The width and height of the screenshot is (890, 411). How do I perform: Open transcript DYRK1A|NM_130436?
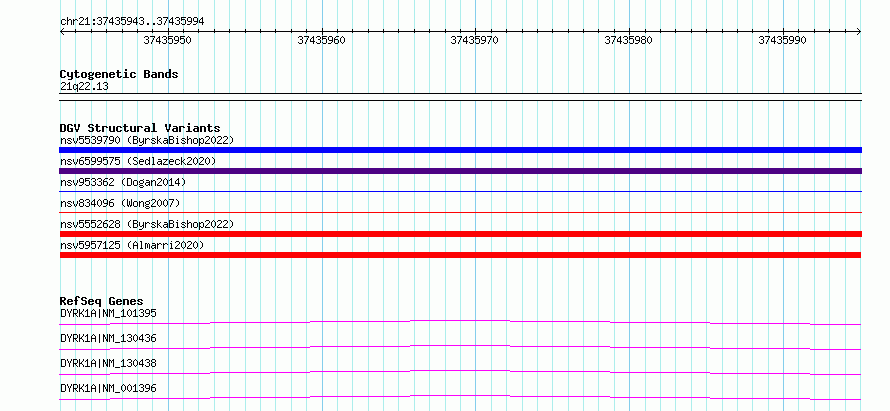[x=108, y=338]
